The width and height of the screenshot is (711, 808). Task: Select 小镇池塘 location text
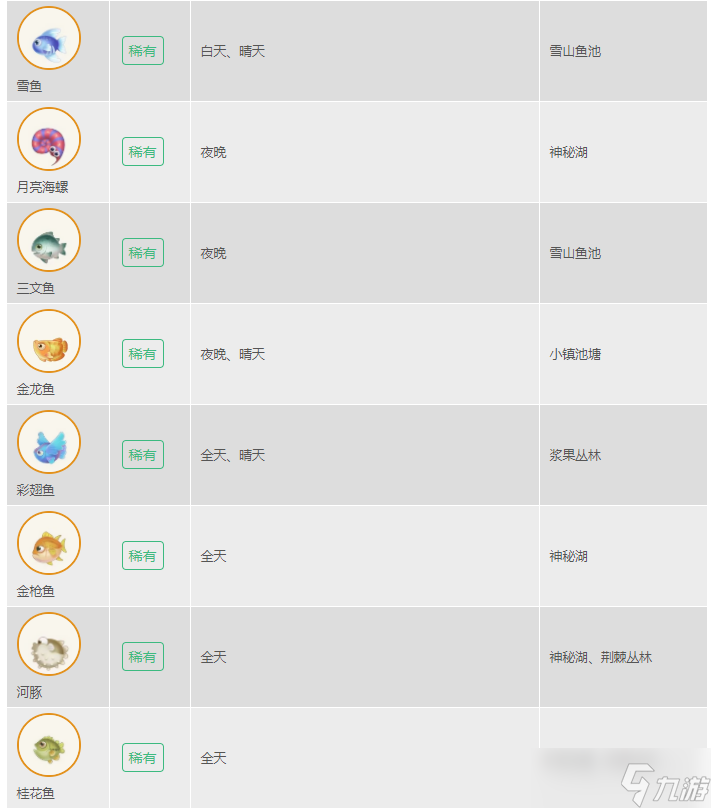click(575, 354)
